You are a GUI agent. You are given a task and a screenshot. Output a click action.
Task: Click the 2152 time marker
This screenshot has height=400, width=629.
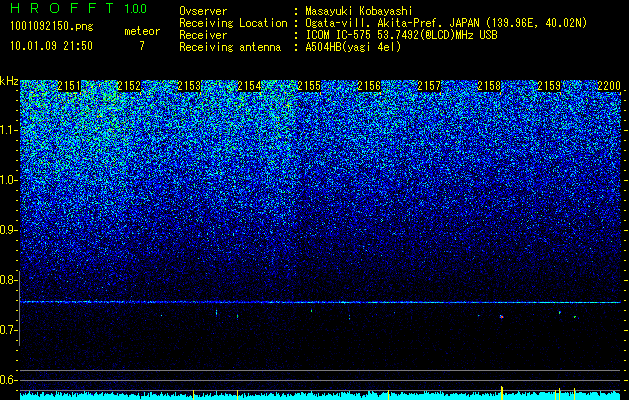(129, 86)
